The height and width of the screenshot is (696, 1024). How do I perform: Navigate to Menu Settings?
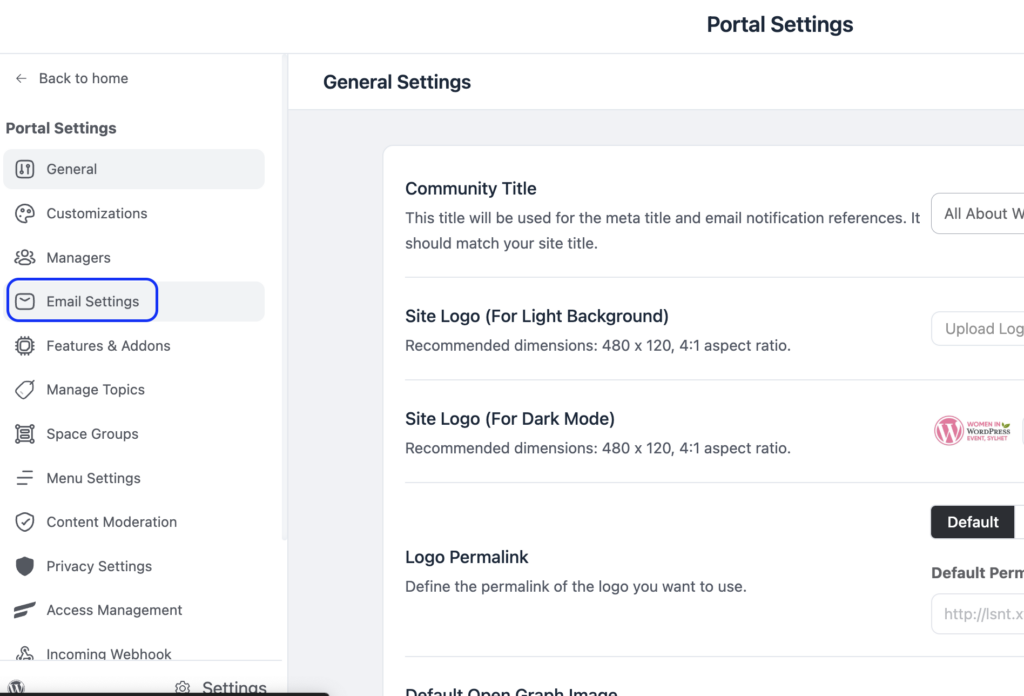point(134,478)
